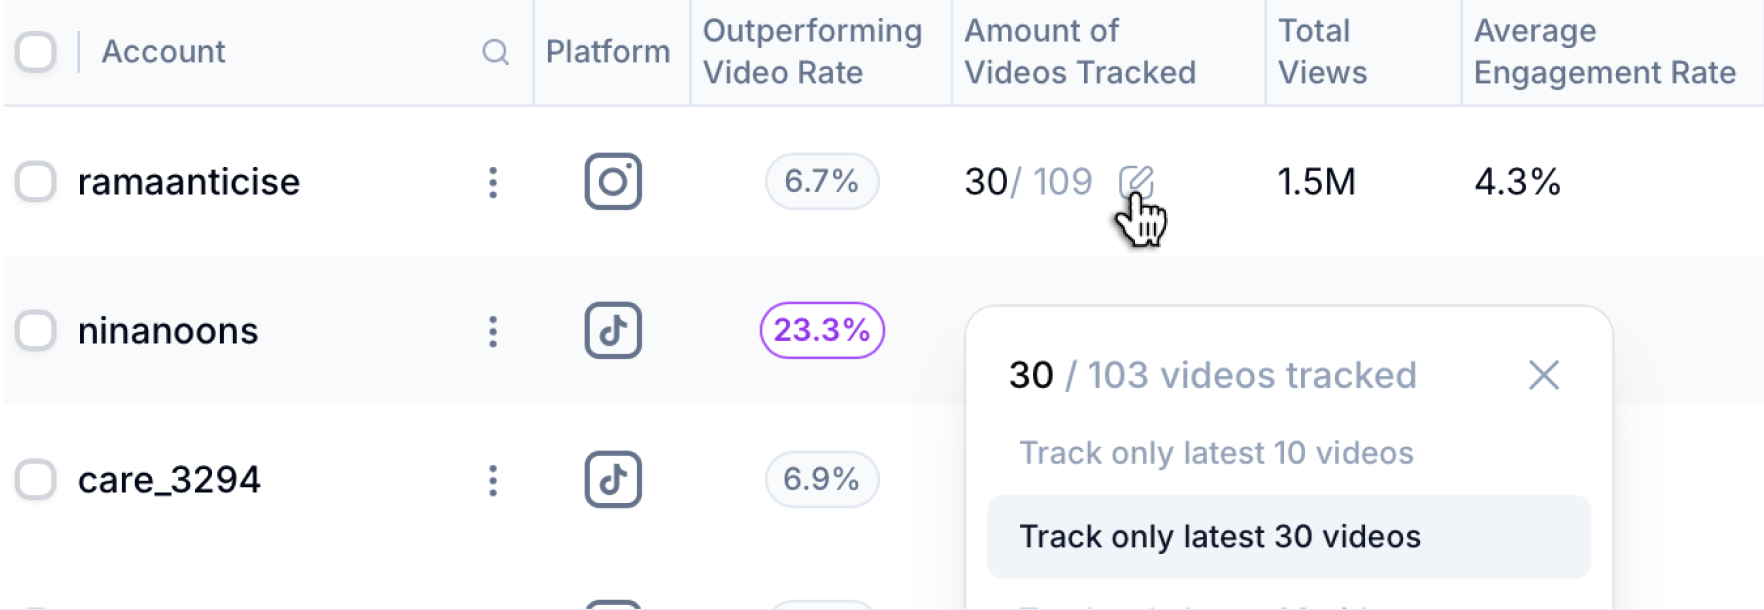The height and width of the screenshot is (610, 1764).
Task: Click the Instagram platform icon for ramaanticise
Action: 613,181
